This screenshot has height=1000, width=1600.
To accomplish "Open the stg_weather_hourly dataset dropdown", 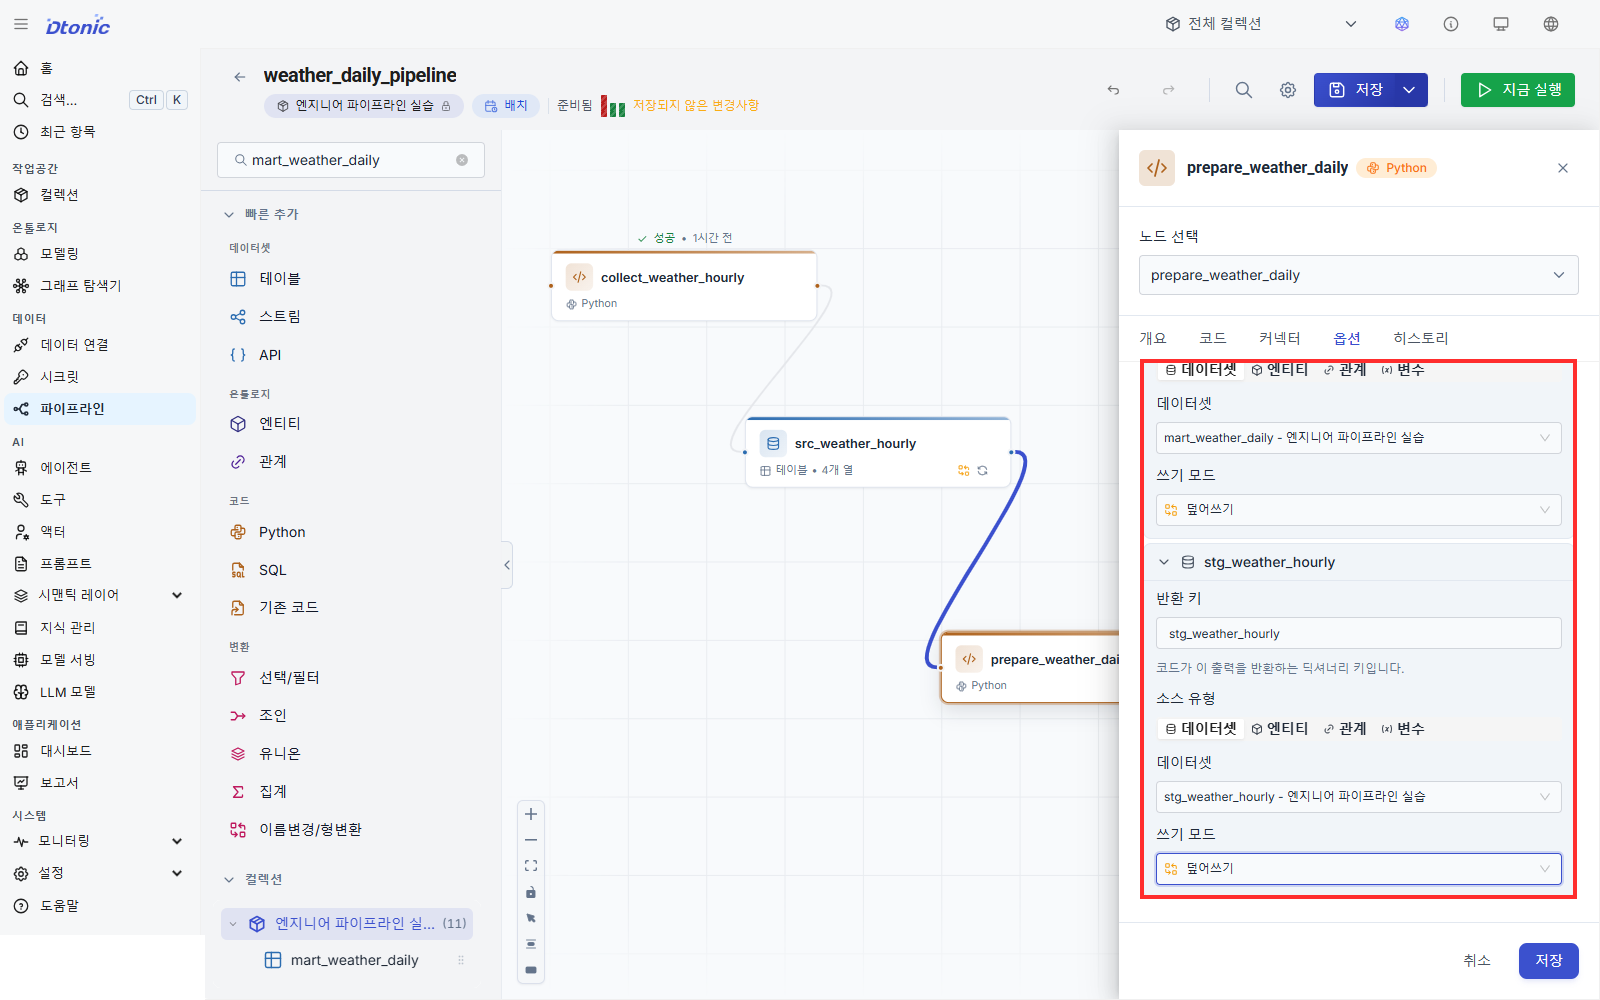I will pos(1358,797).
